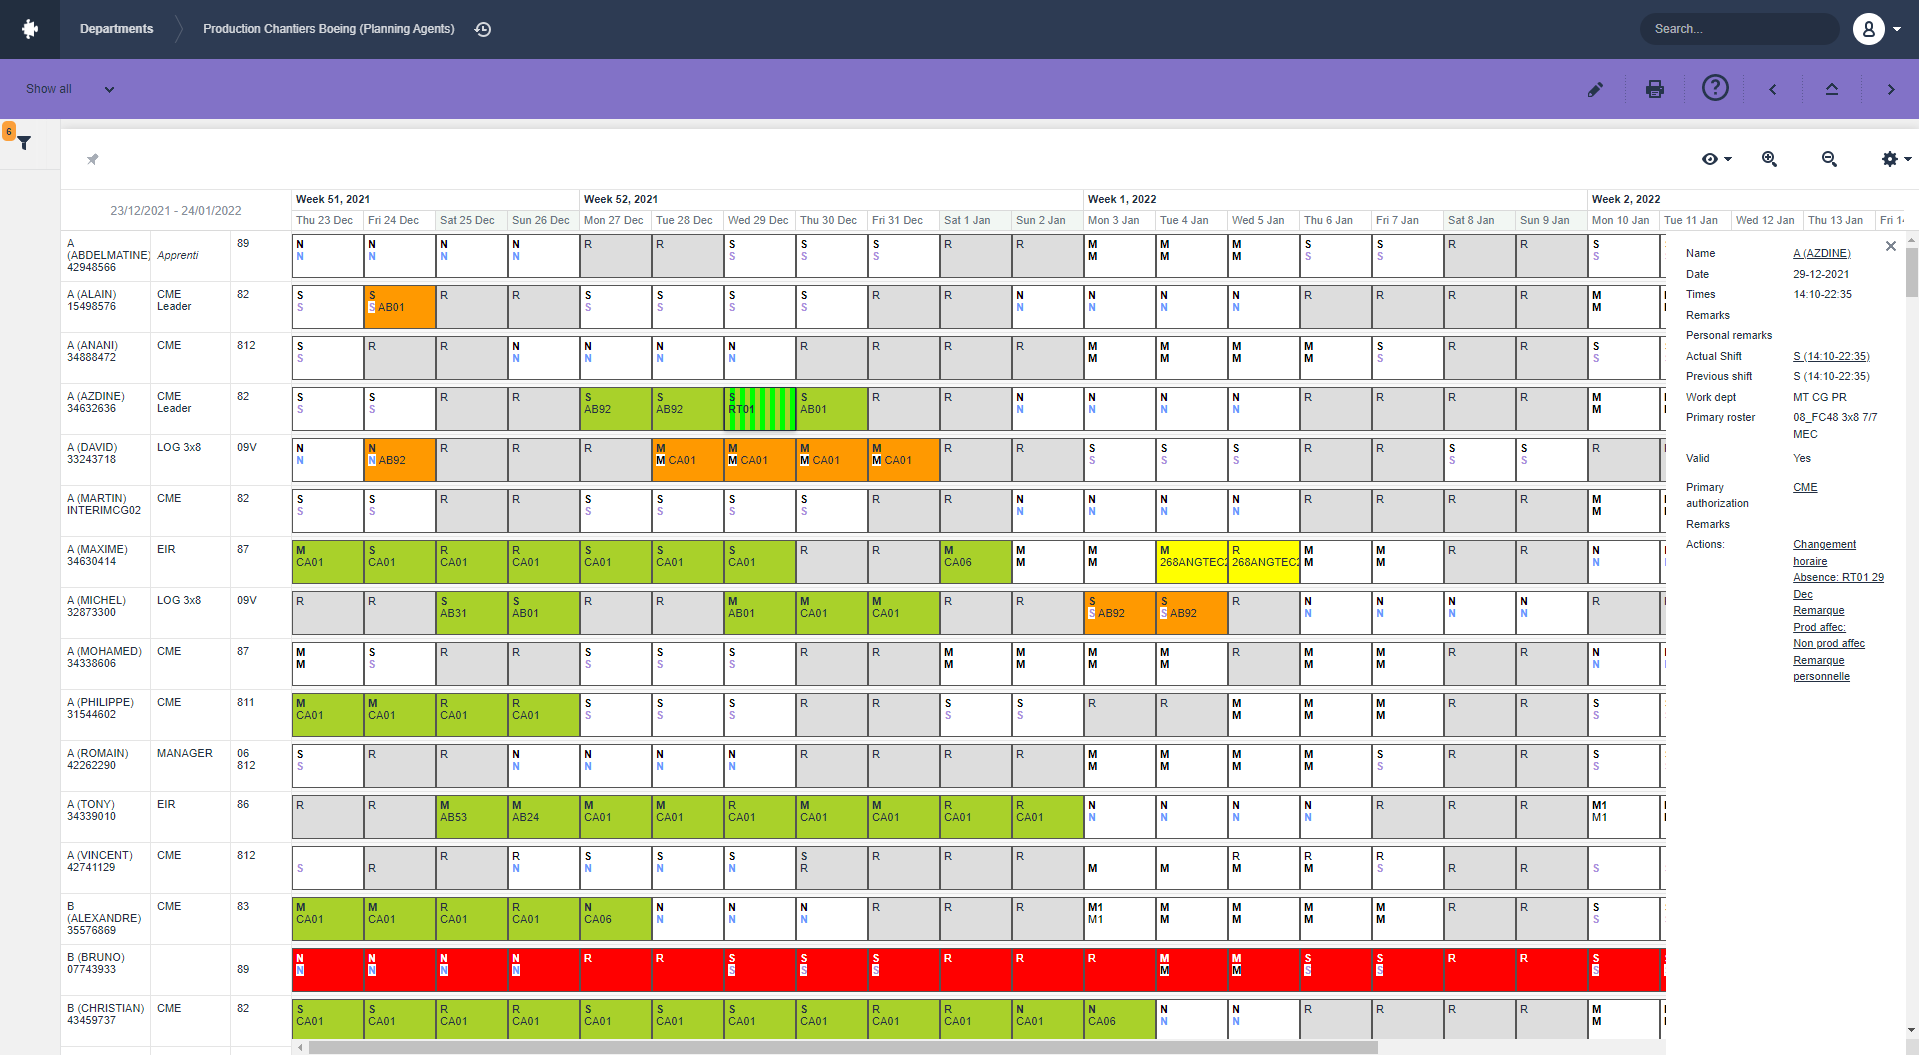Open the gear settings dropdown

tap(1895, 159)
